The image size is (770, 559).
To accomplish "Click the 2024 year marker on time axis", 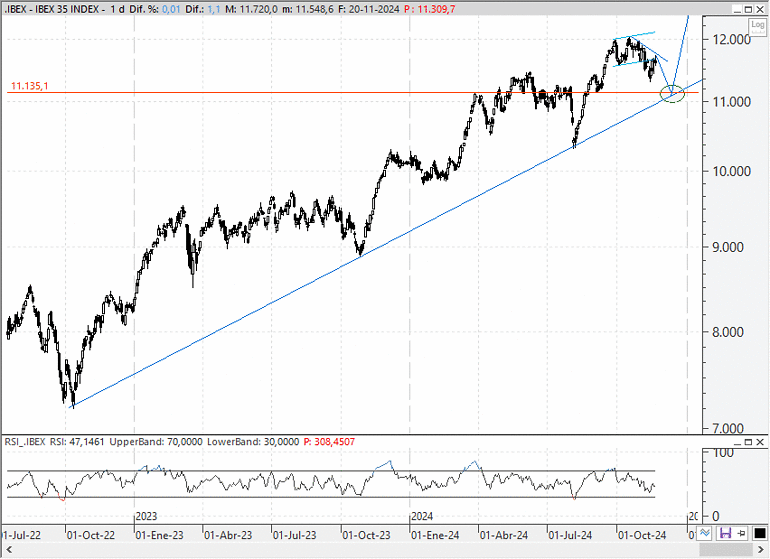I will pyautogui.click(x=422, y=516).
